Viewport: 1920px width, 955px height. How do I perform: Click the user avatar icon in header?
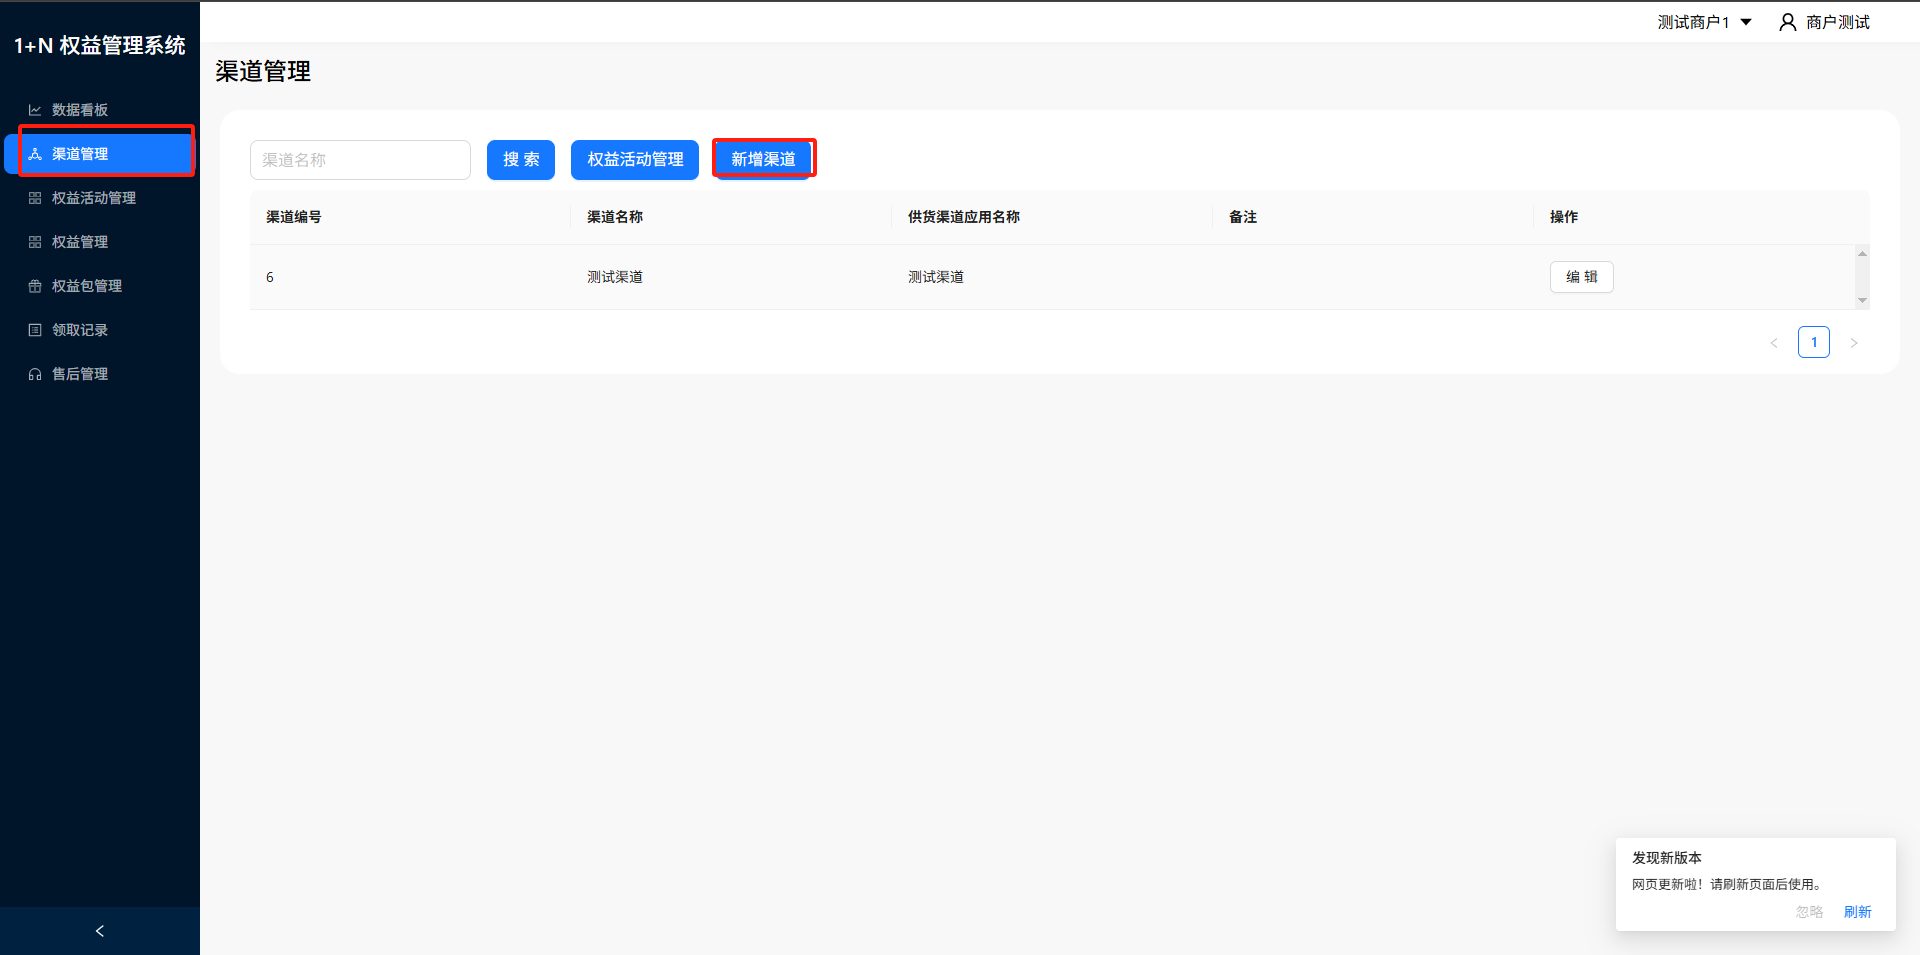[1787, 22]
